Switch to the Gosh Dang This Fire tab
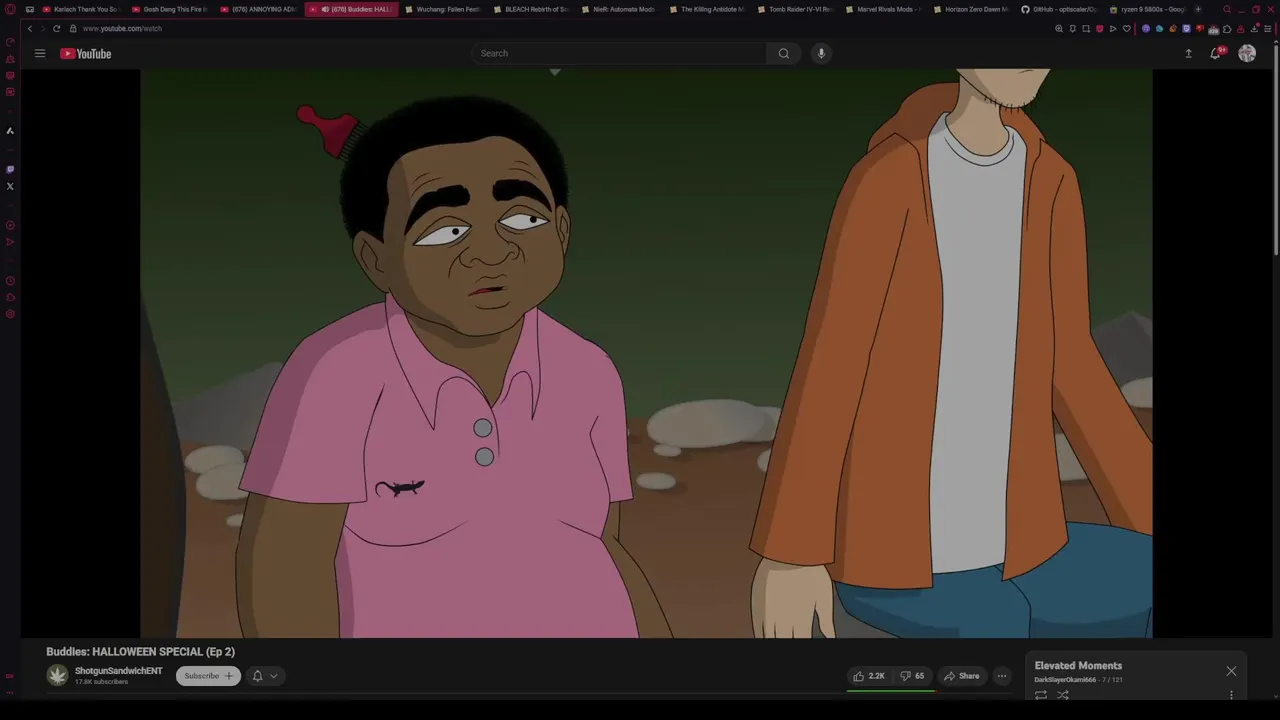1280x720 pixels. pyautogui.click(x=170, y=9)
